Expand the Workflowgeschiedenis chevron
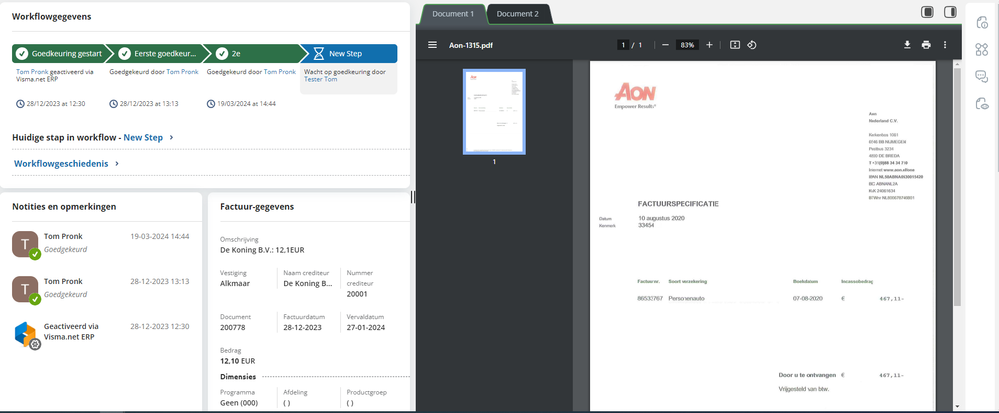 tap(117, 164)
